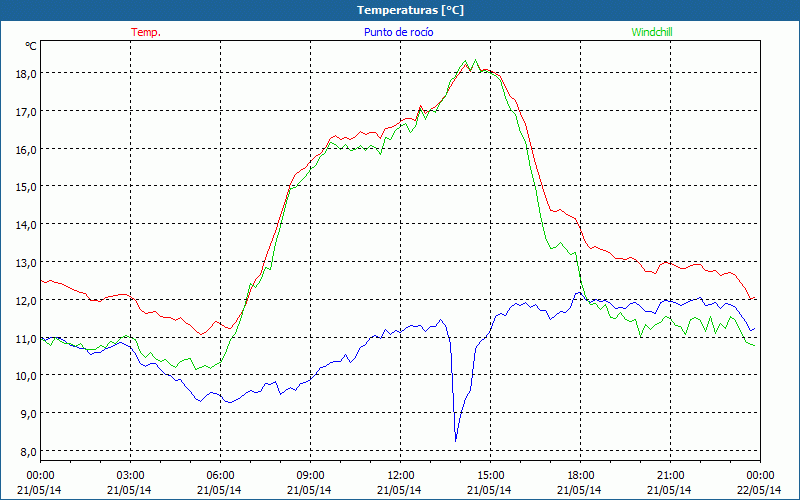This screenshot has height=500, width=800.
Task: Click the 16,0 y-axis value
Action: tap(27, 149)
